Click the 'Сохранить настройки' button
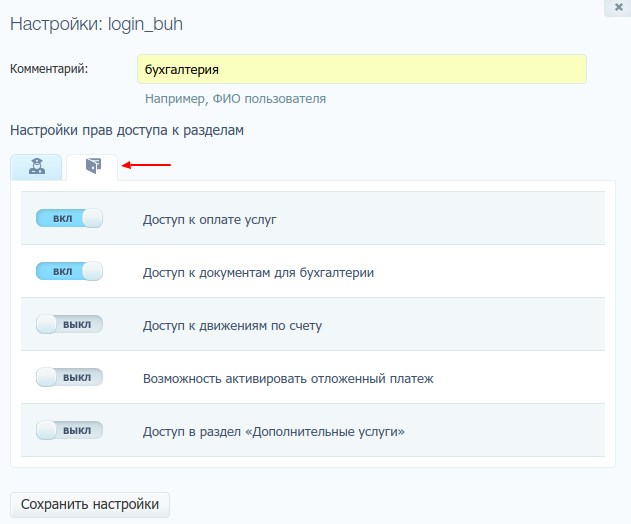This screenshot has width=631, height=524. (90, 505)
